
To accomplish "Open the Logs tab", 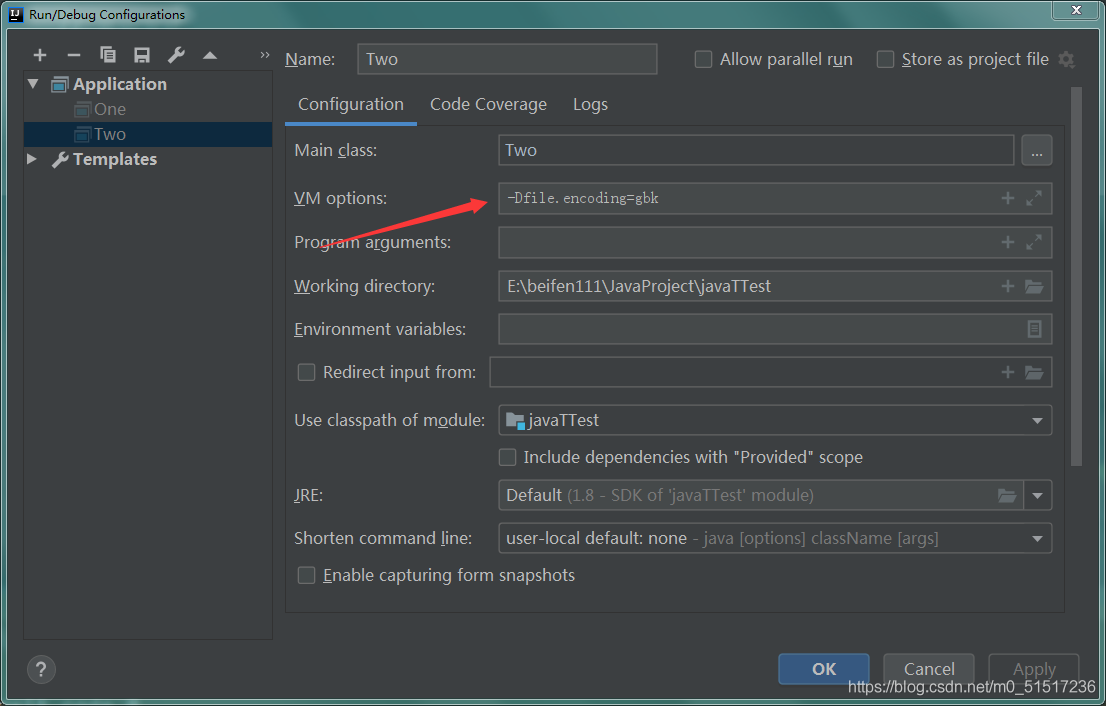I will [x=590, y=104].
